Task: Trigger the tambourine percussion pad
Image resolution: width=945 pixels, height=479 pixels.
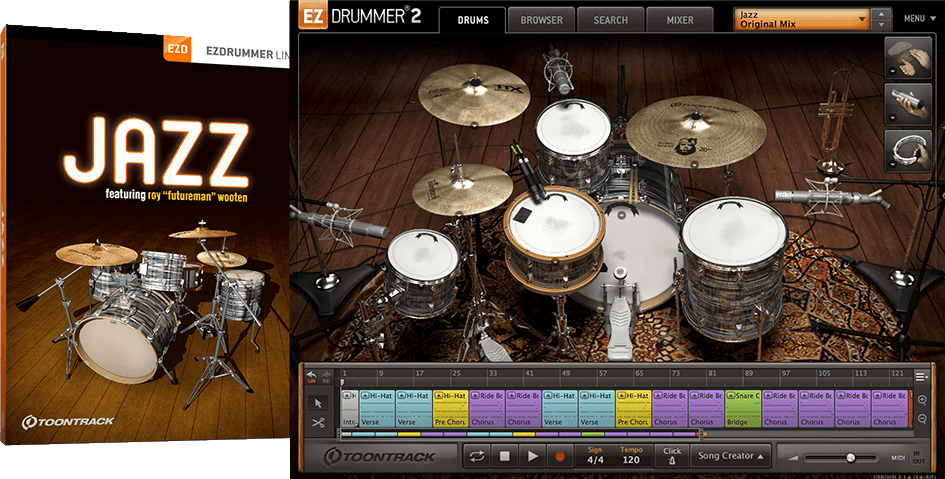Action: [909, 151]
